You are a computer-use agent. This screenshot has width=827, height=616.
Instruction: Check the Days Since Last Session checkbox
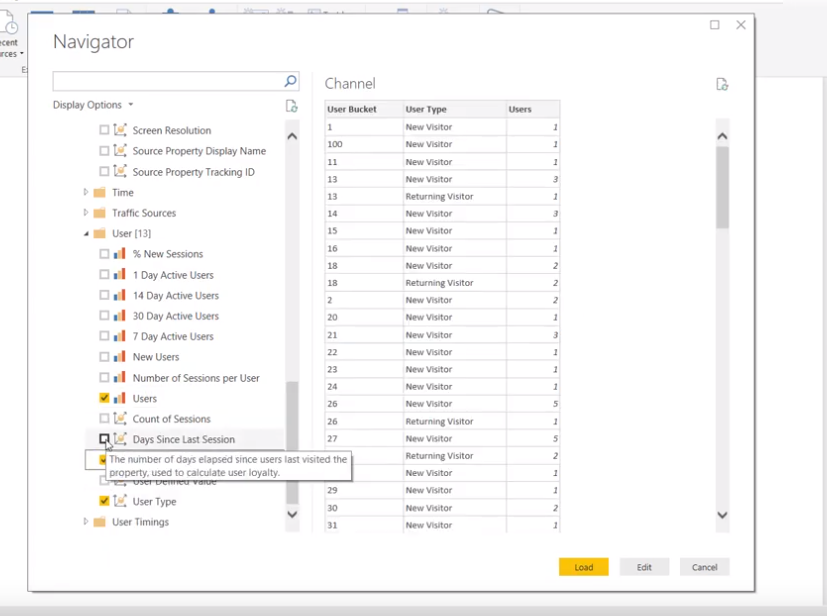104,439
